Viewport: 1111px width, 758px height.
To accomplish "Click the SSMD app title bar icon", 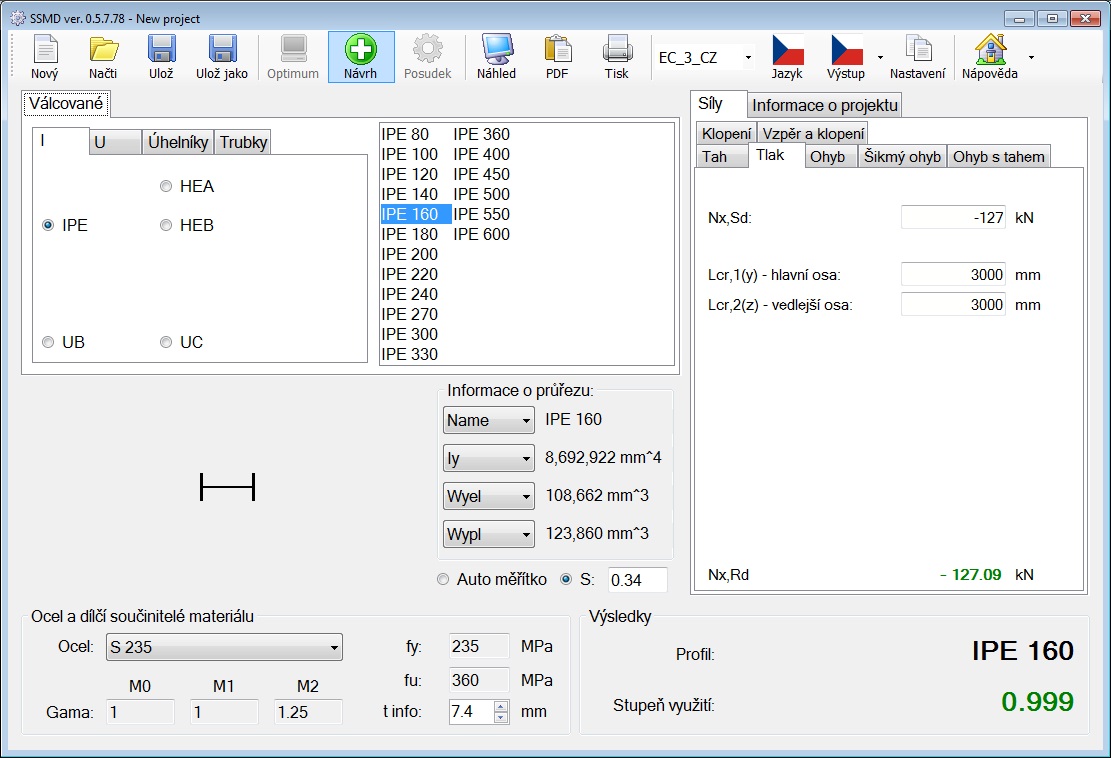I will (x=18, y=18).
